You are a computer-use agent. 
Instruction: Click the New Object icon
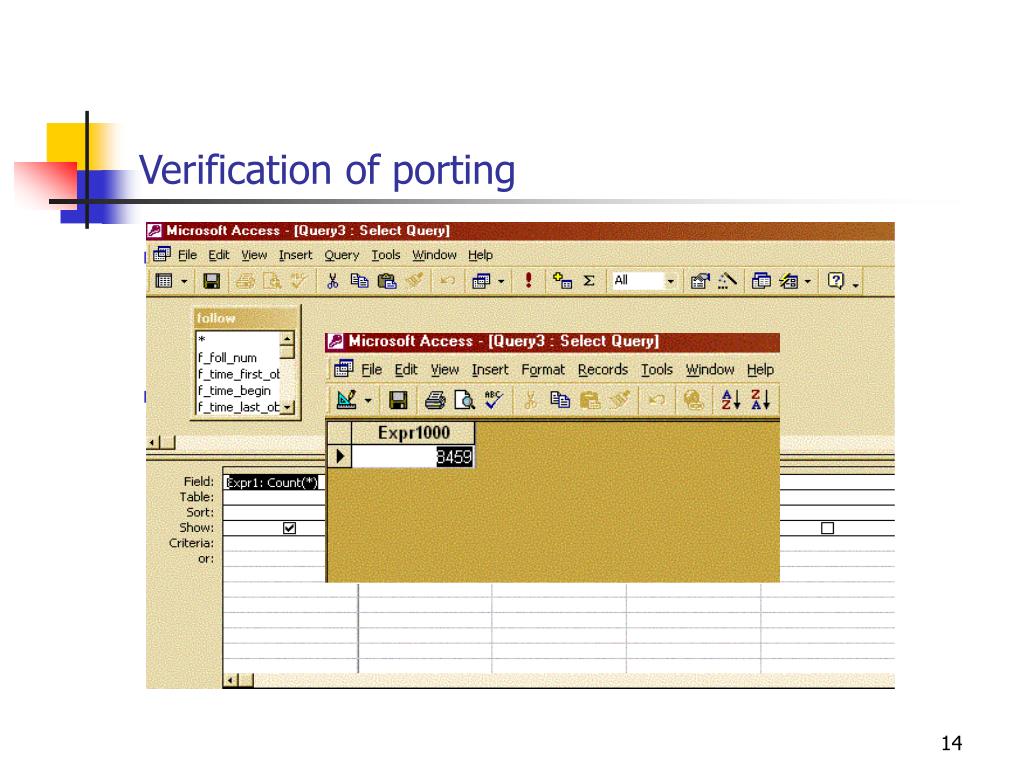pyautogui.click(x=789, y=281)
